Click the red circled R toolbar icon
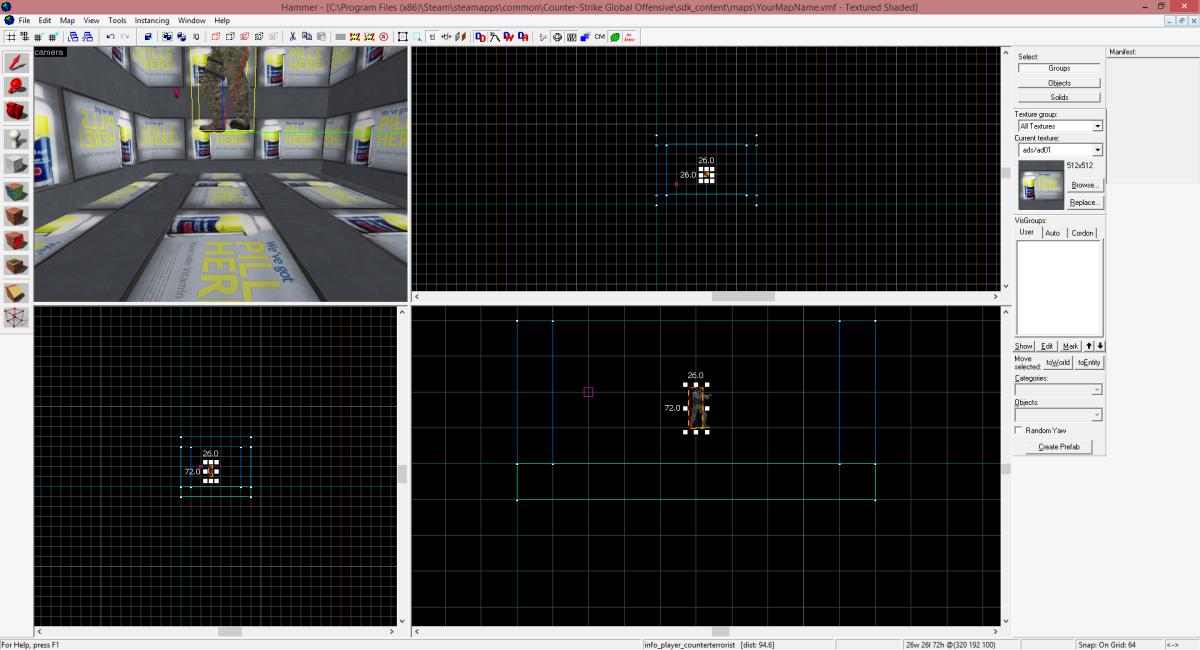The image size is (1200, 650). 383,36
